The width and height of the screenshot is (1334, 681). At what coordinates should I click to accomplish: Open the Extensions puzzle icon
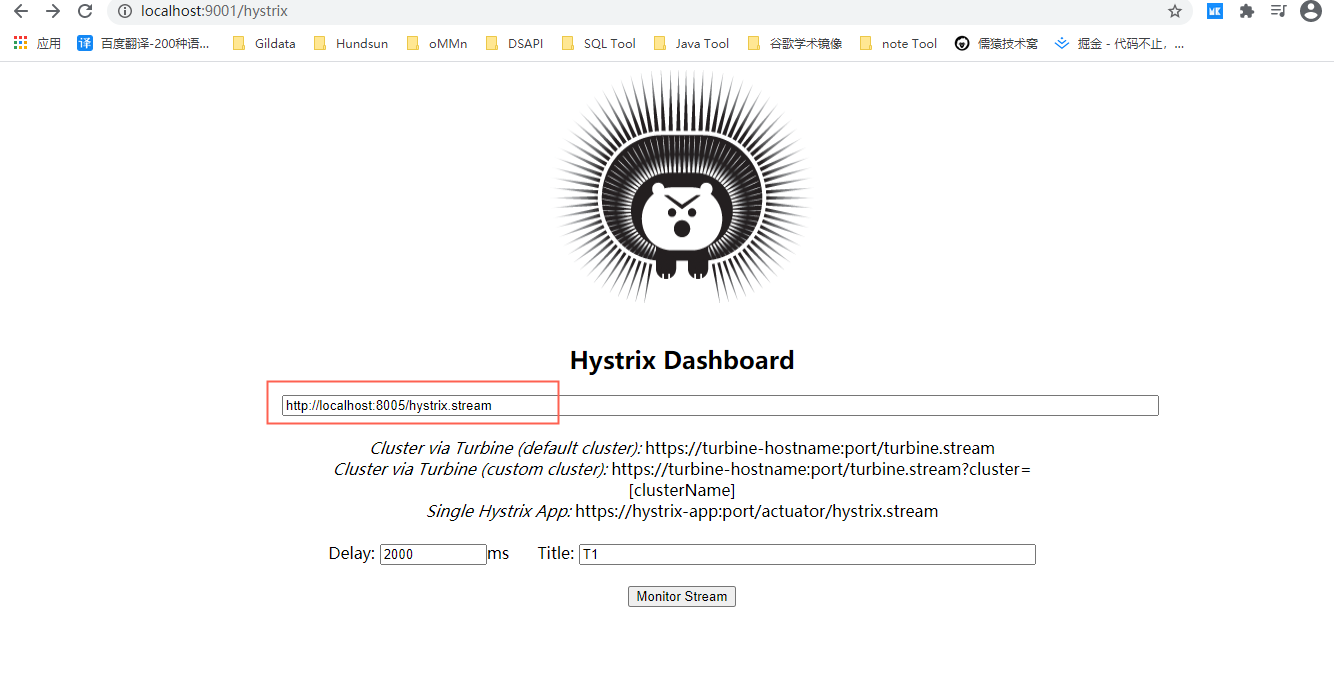1246,11
